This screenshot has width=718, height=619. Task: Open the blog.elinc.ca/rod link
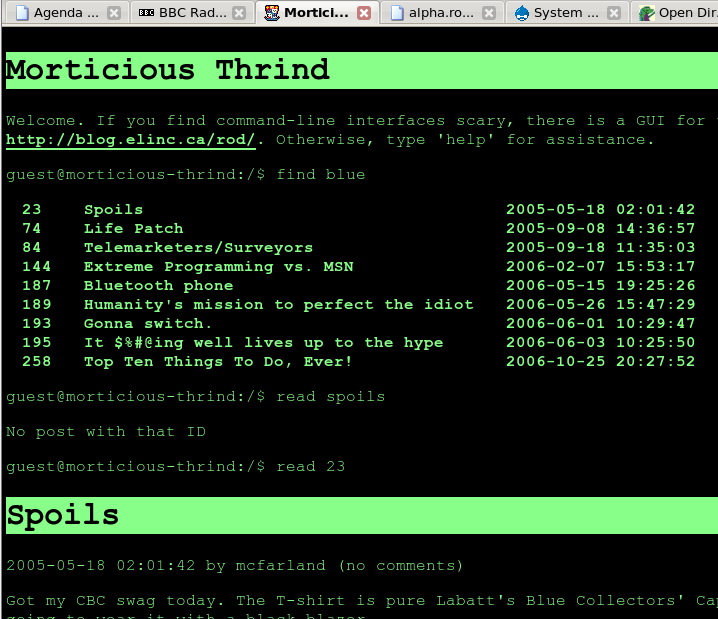pyautogui.click(x=130, y=140)
